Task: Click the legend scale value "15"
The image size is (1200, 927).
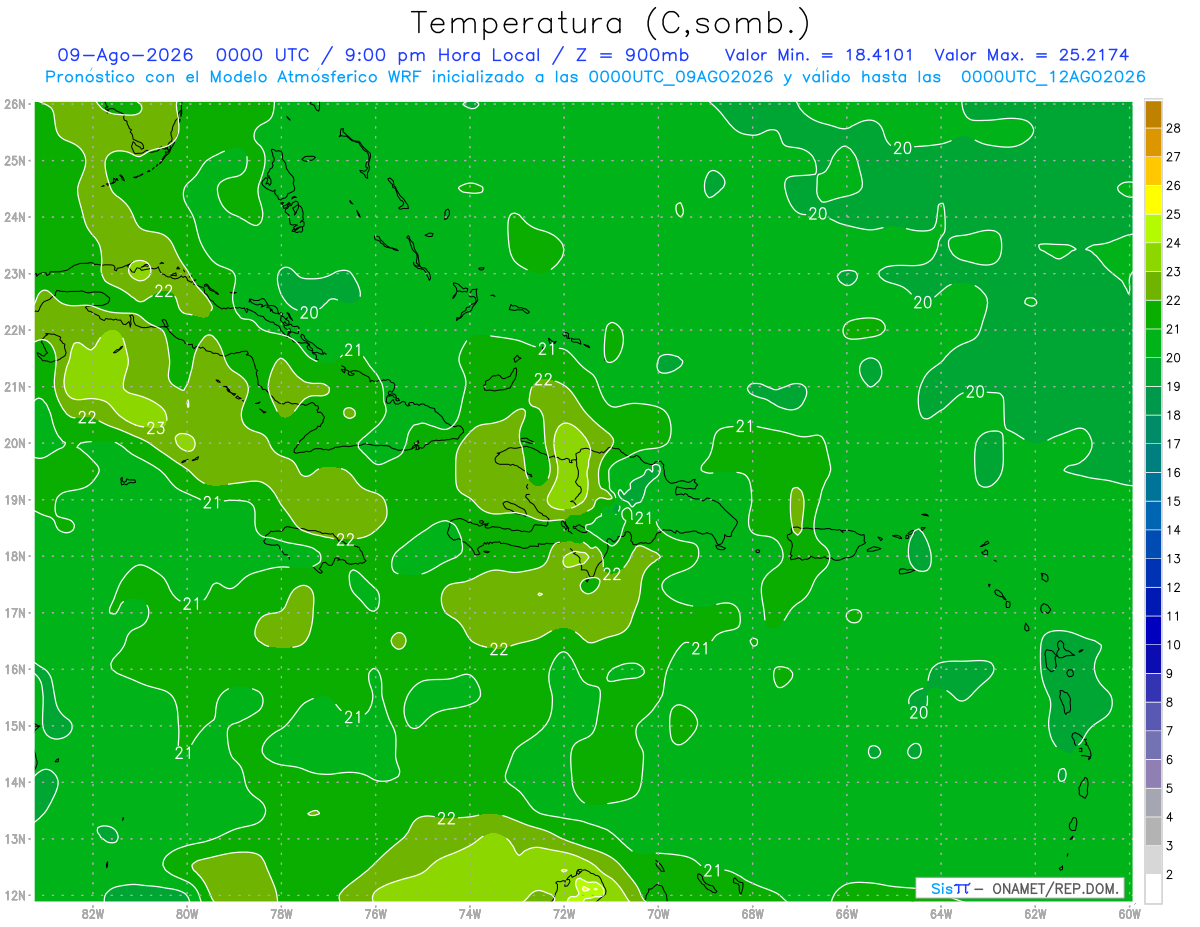Action: coord(1173,502)
